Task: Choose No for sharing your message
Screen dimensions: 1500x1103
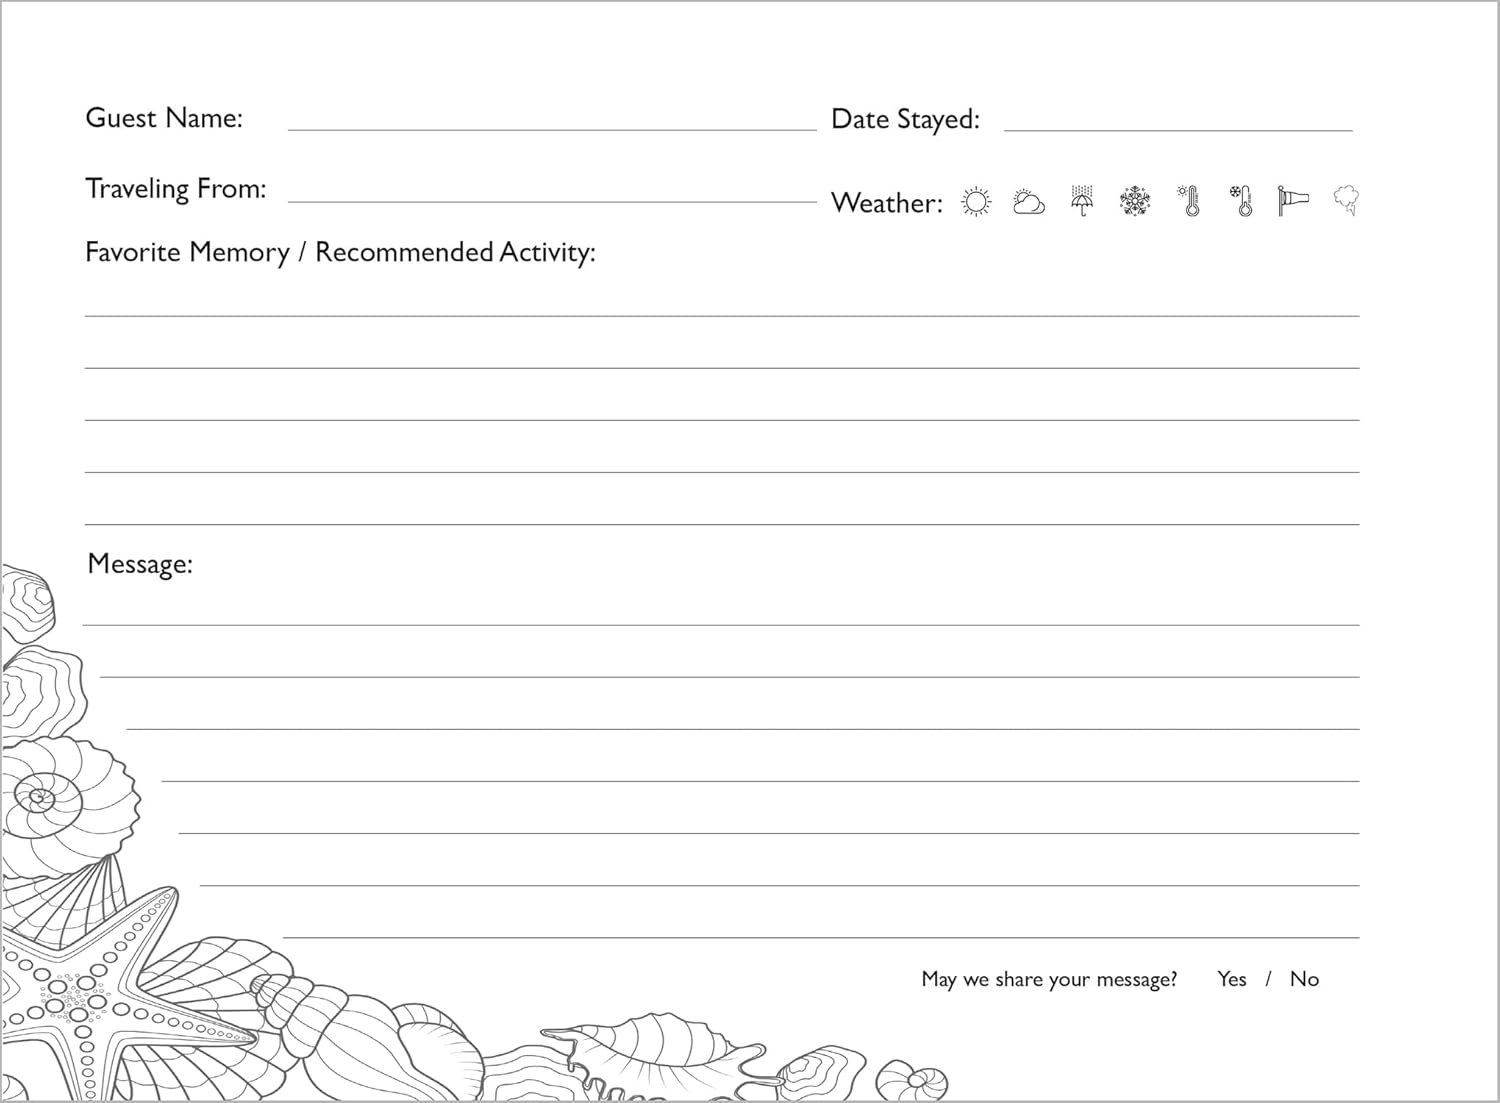Action: click(1304, 979)
